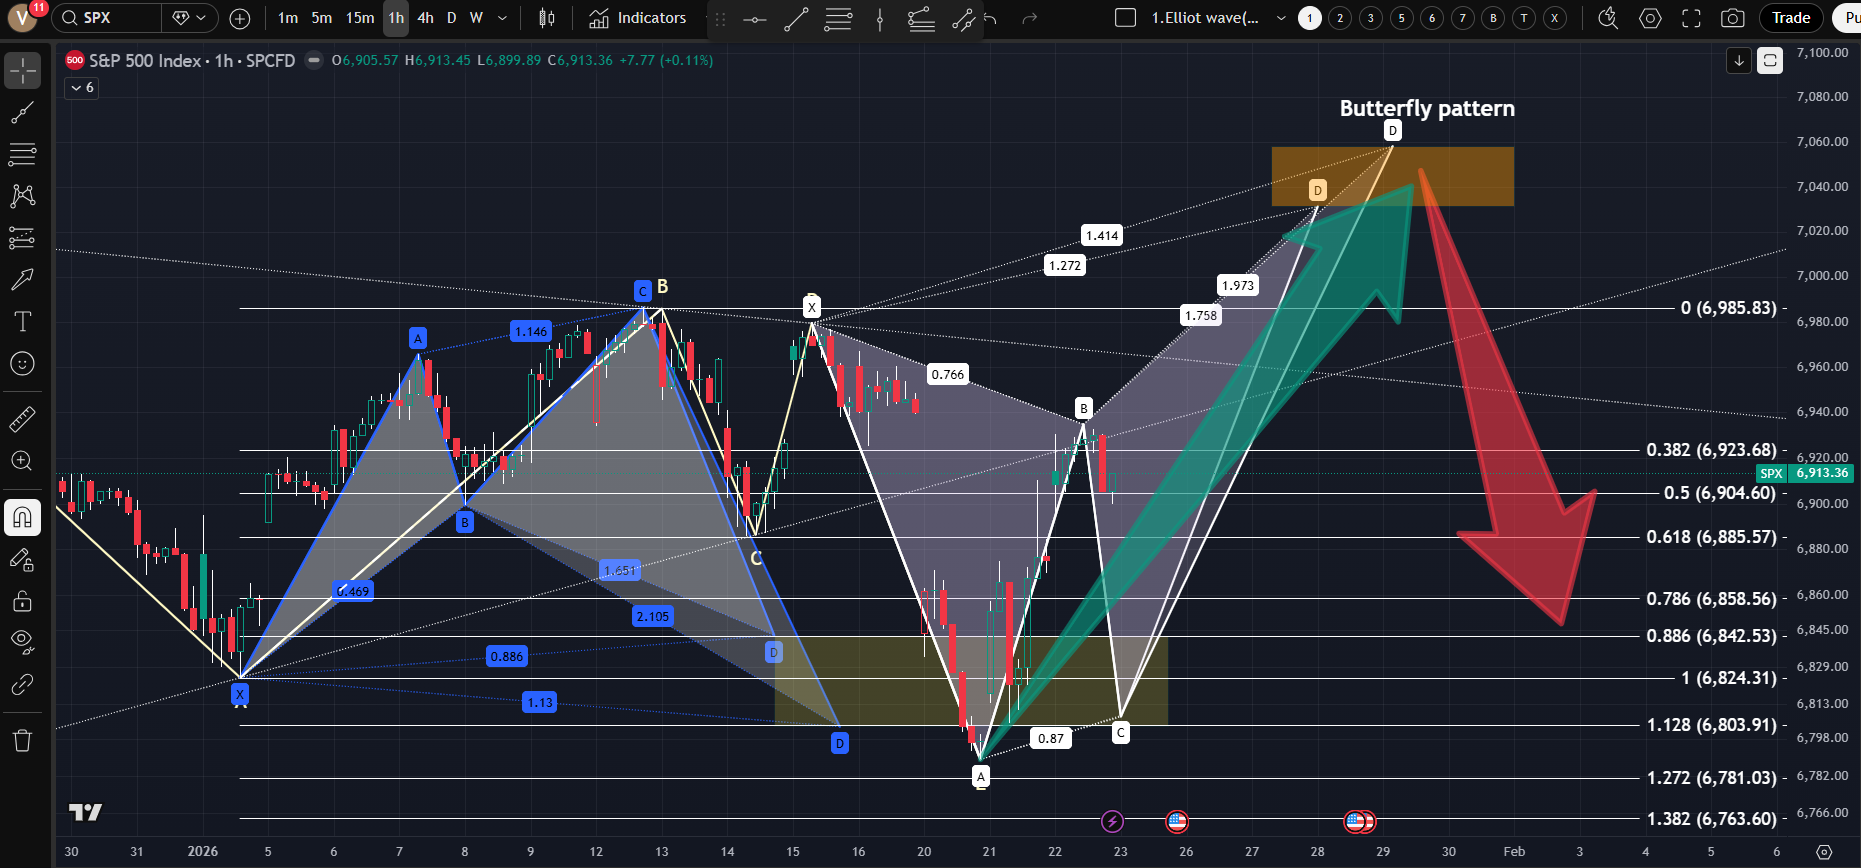Click the SPX symbol search field

(x=108, y=18)
